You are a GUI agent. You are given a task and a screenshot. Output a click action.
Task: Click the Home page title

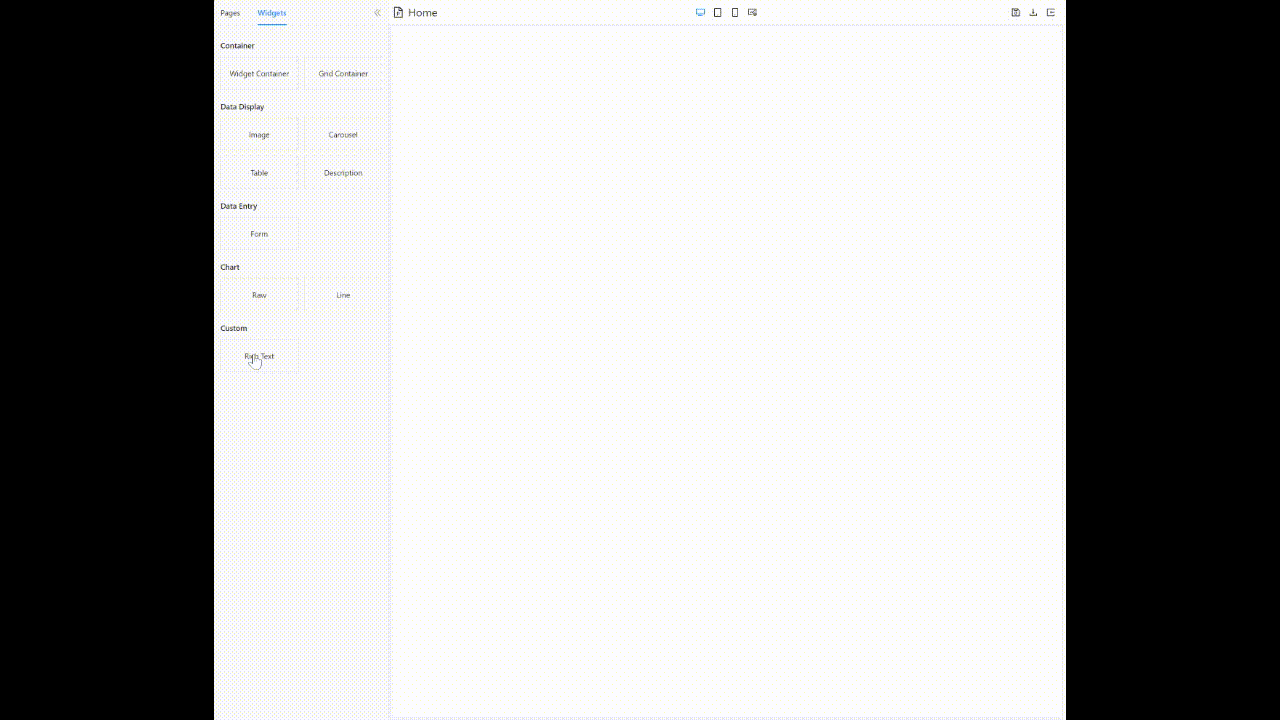pos(422,12)
